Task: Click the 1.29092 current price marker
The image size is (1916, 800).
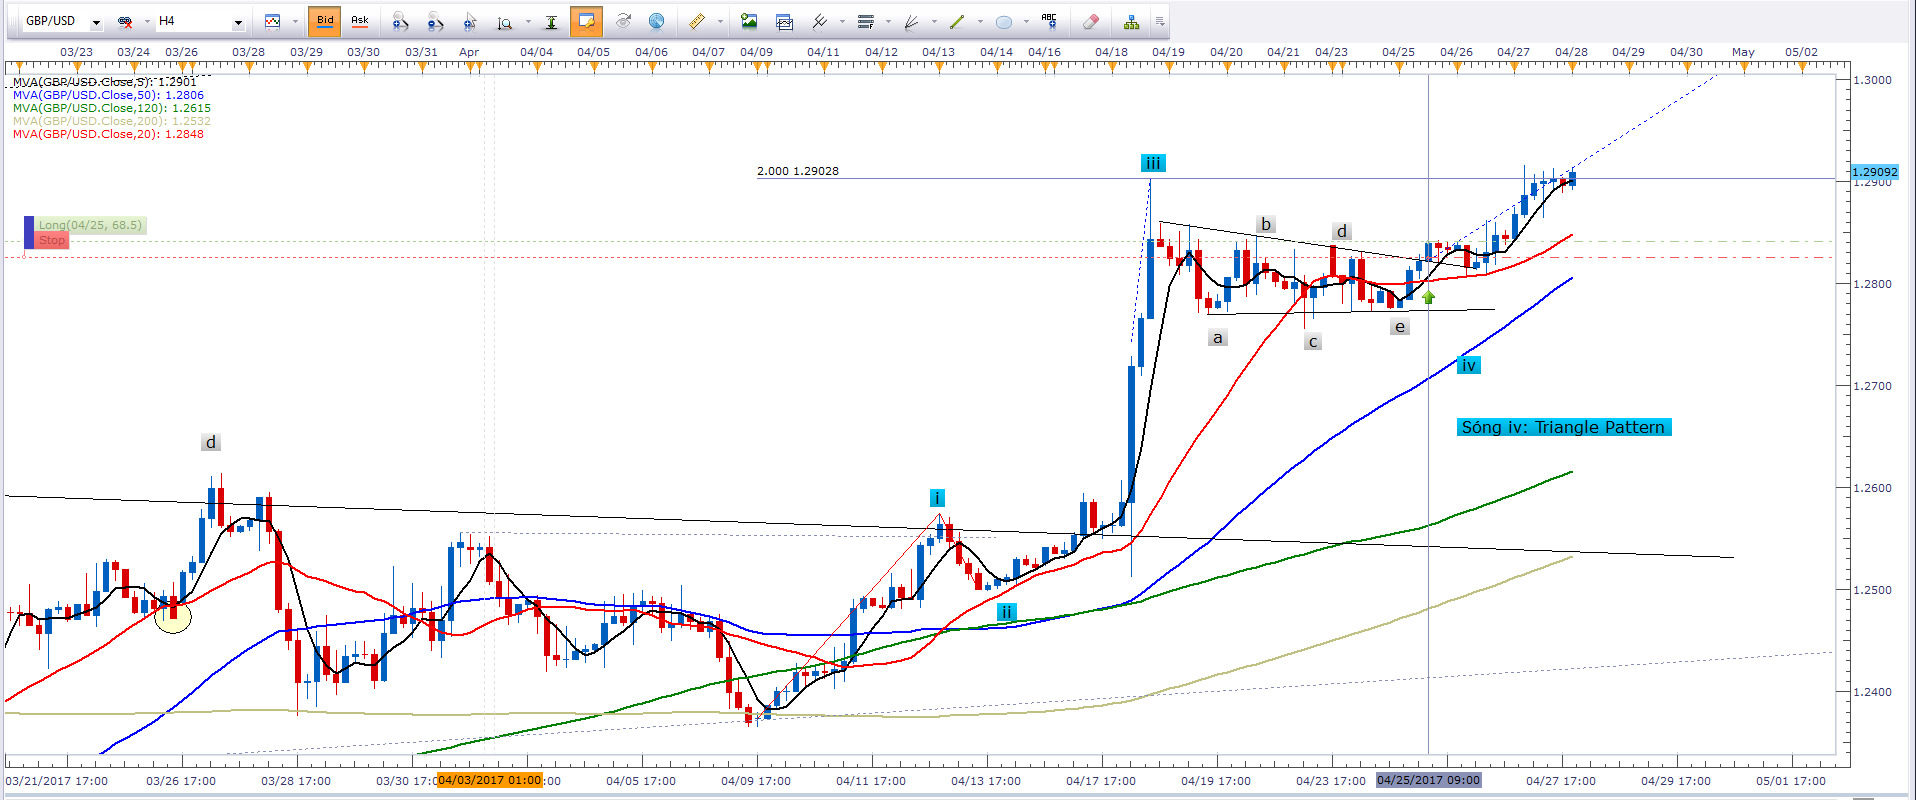Action: coord(1874,172)
